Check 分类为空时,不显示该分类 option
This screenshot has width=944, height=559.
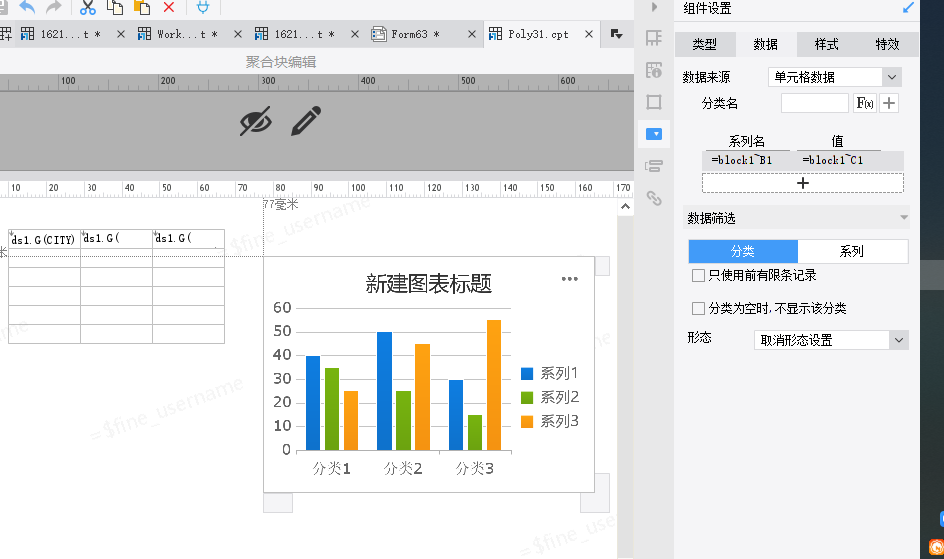coord(699,308)
